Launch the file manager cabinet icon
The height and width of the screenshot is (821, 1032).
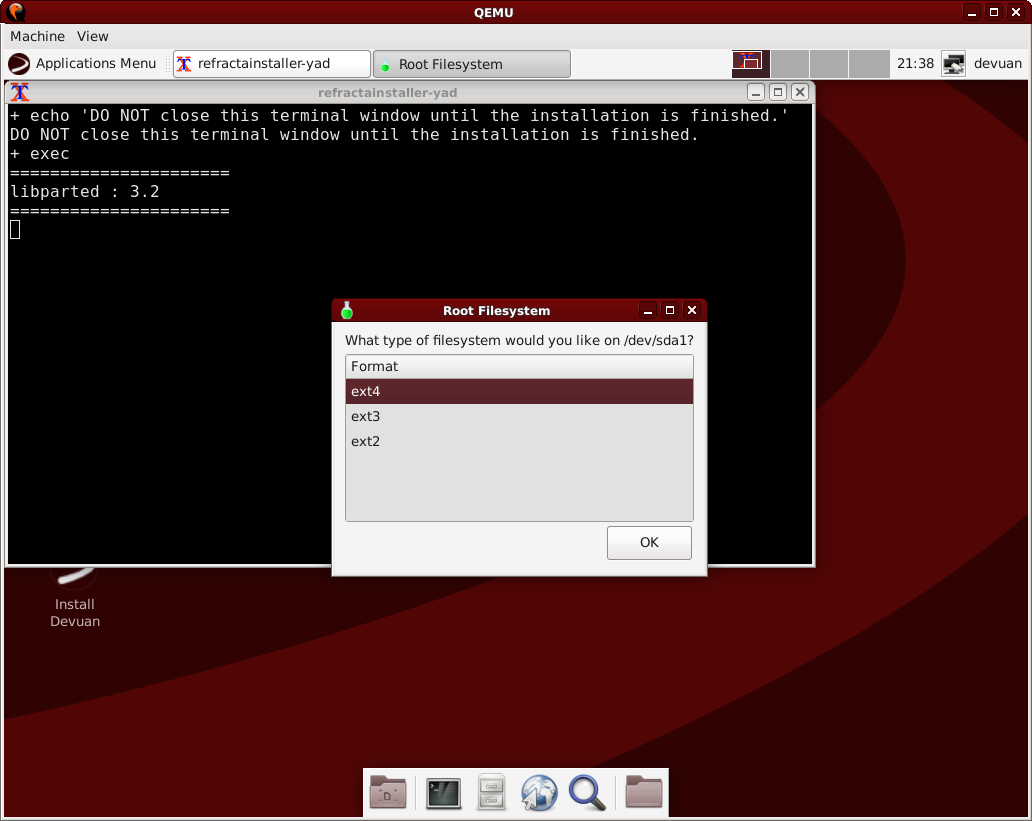click(491, 793)
